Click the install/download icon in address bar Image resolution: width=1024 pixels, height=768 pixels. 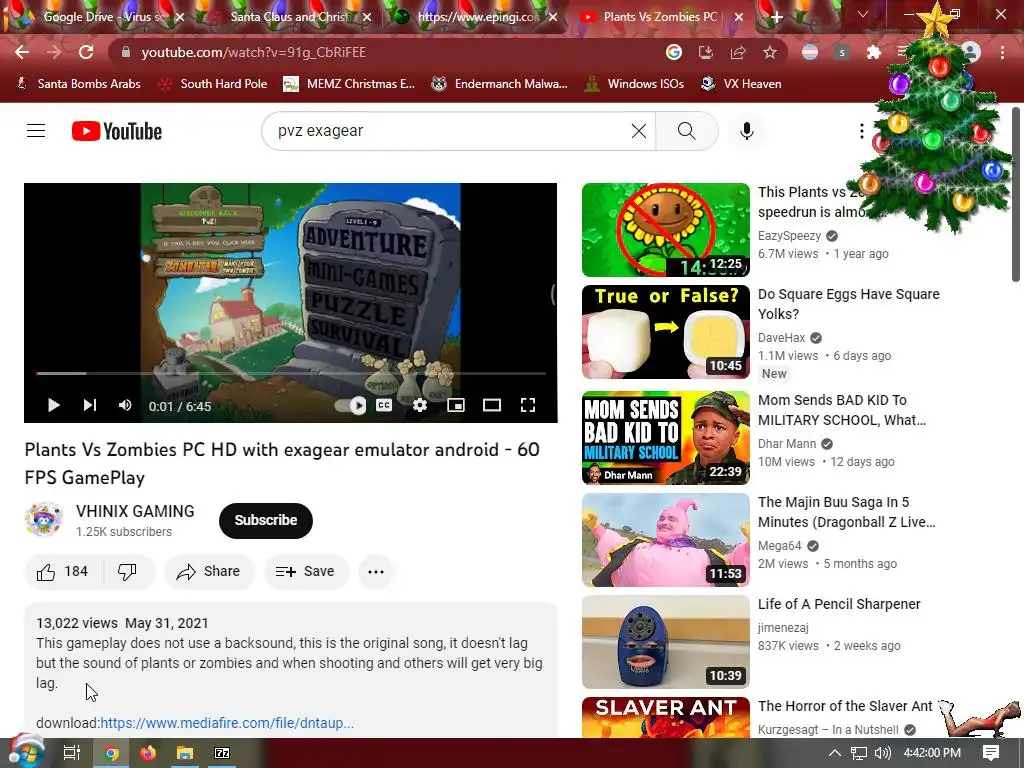(x=706, y=52)
